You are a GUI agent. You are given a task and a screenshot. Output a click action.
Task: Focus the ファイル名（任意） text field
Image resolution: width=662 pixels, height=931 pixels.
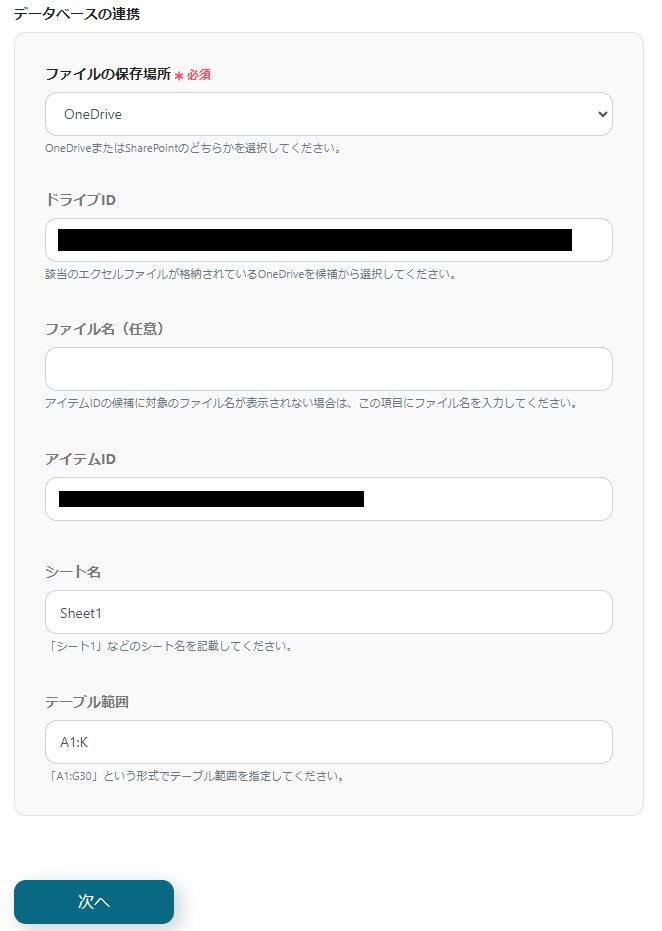click(328, 369)
